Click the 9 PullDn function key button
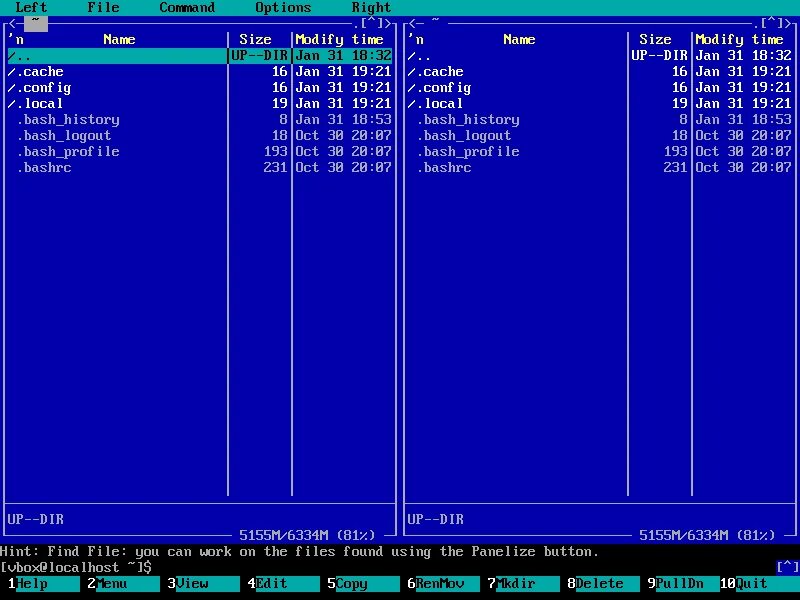Image resolution: width=800 pixels, height=600 pixels. tap(684, 583)
